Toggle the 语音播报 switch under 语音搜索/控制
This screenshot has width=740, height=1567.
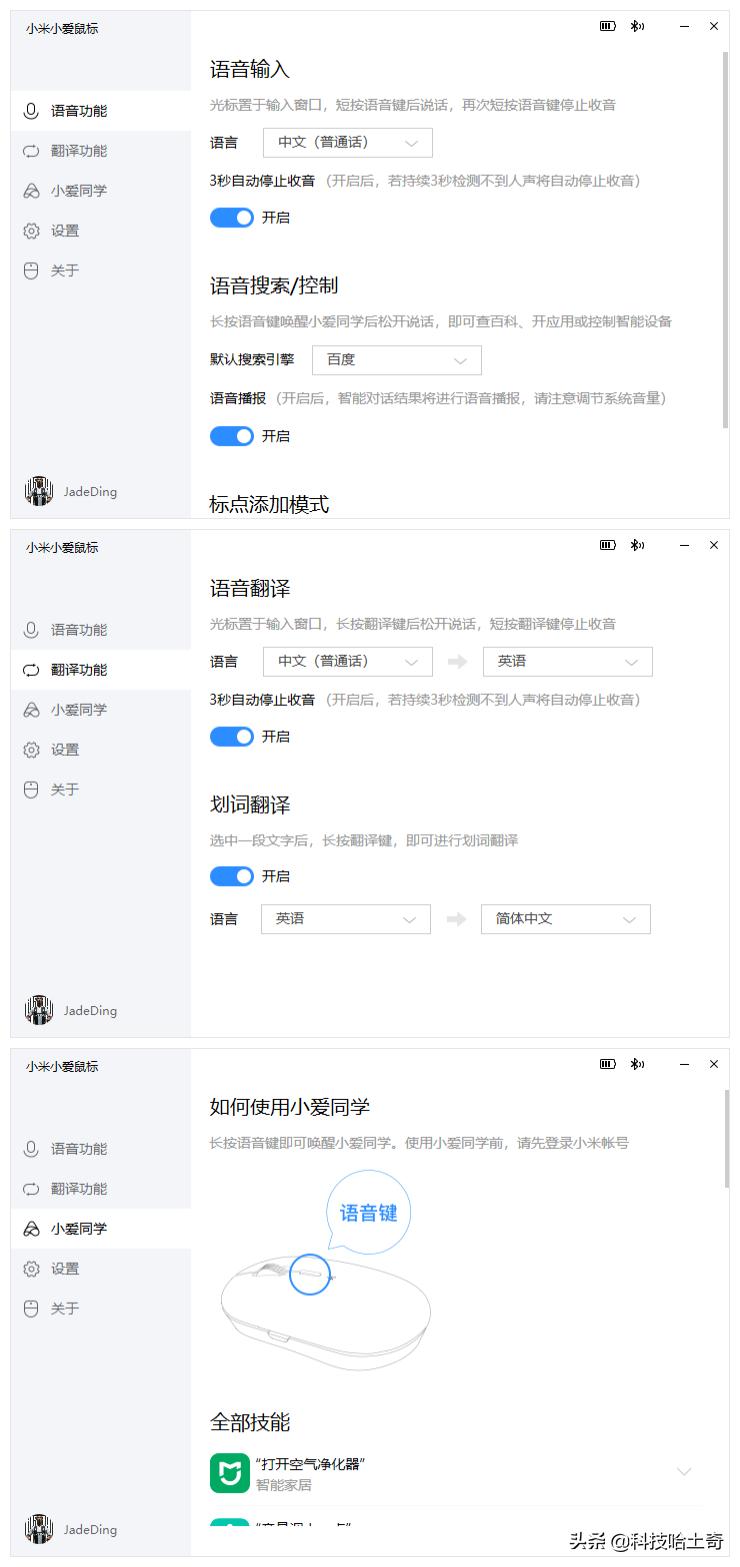coord(232,436)
